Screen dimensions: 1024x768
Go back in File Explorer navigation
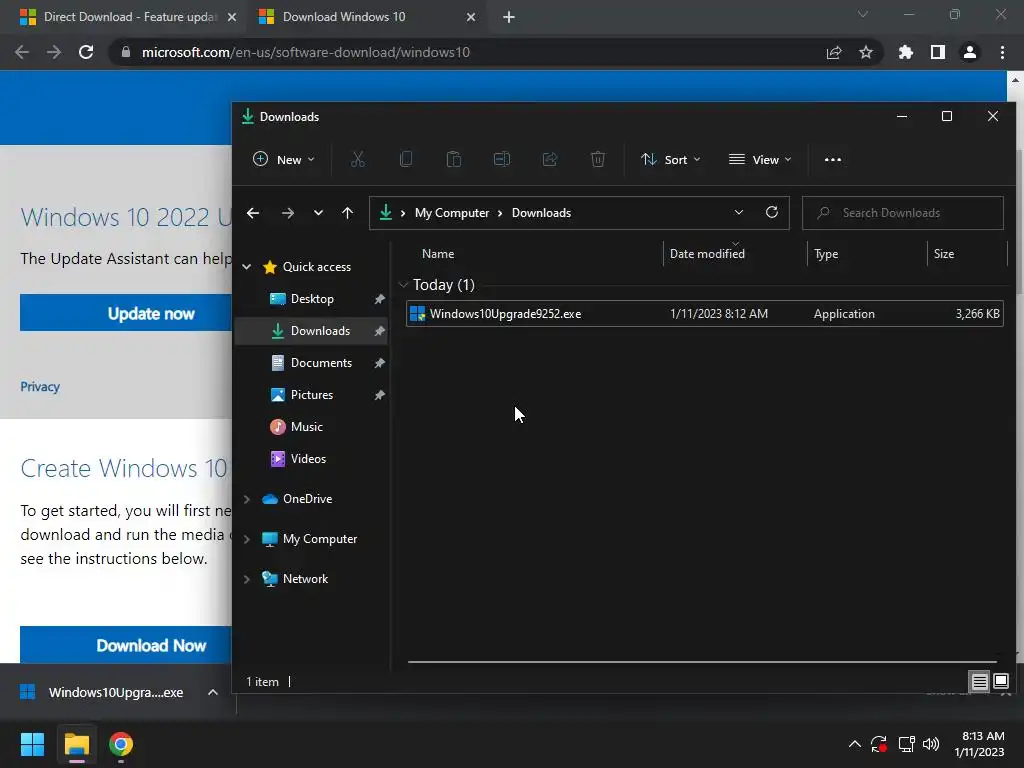pos(253,213)
